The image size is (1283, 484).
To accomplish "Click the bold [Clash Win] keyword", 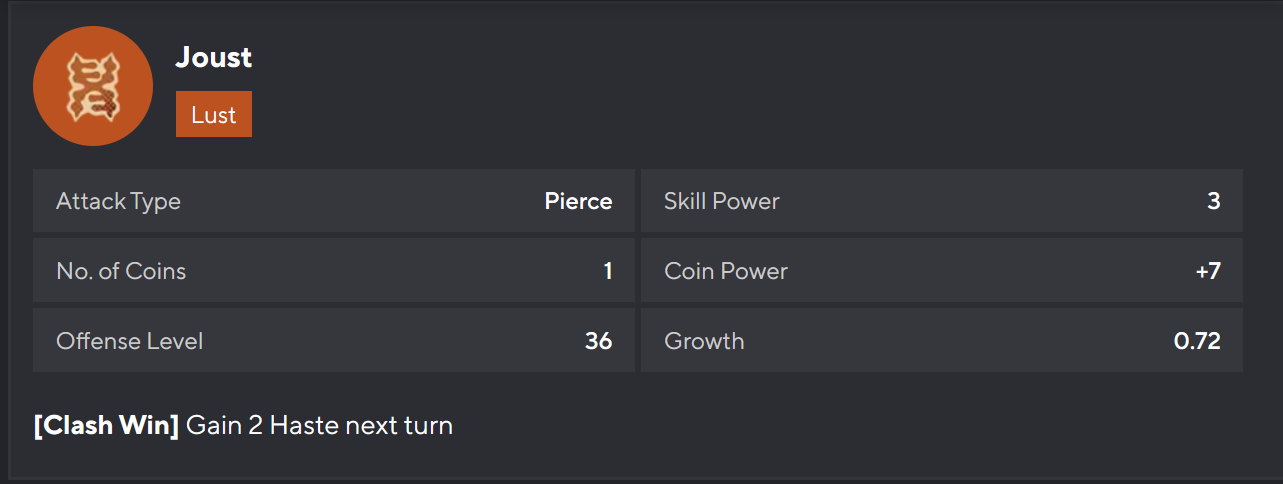I will tap(106, 425).
